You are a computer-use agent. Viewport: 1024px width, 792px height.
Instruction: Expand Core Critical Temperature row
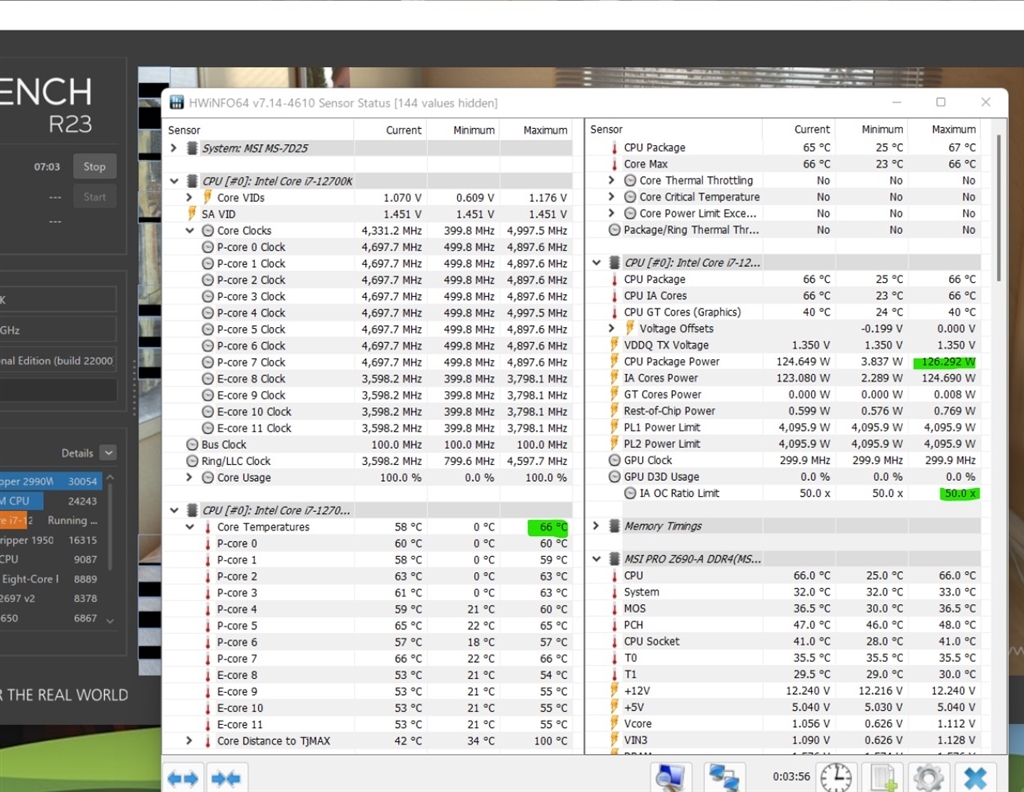point(612,197)
